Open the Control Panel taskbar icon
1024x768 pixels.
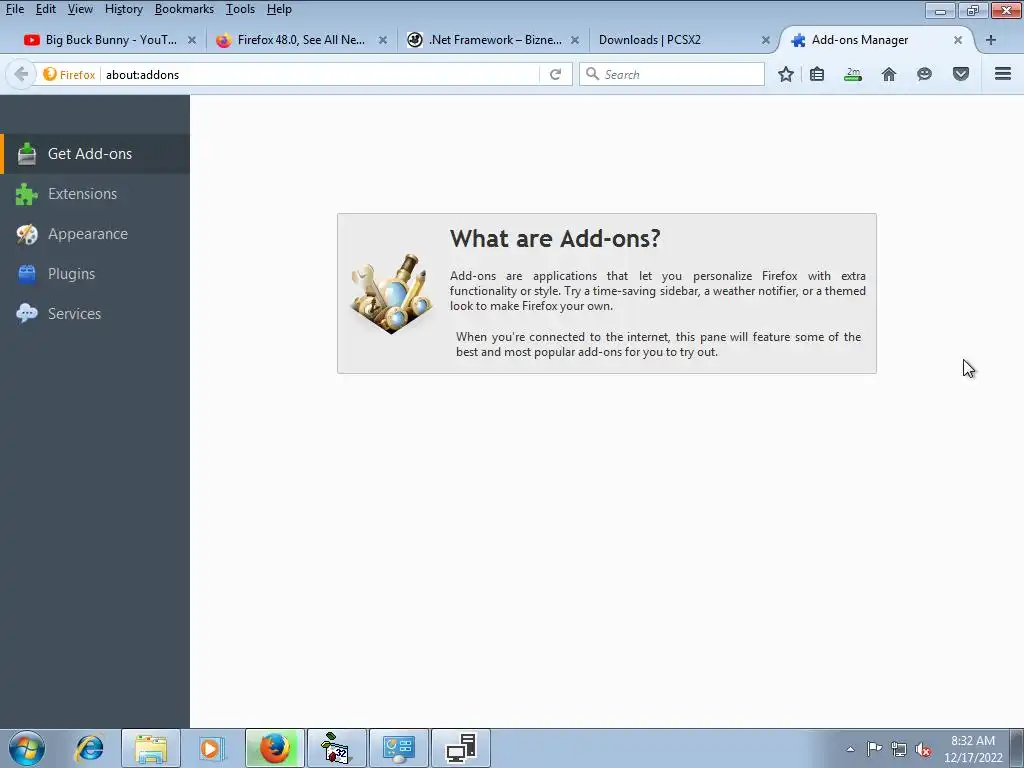click(x=399, y=748)
